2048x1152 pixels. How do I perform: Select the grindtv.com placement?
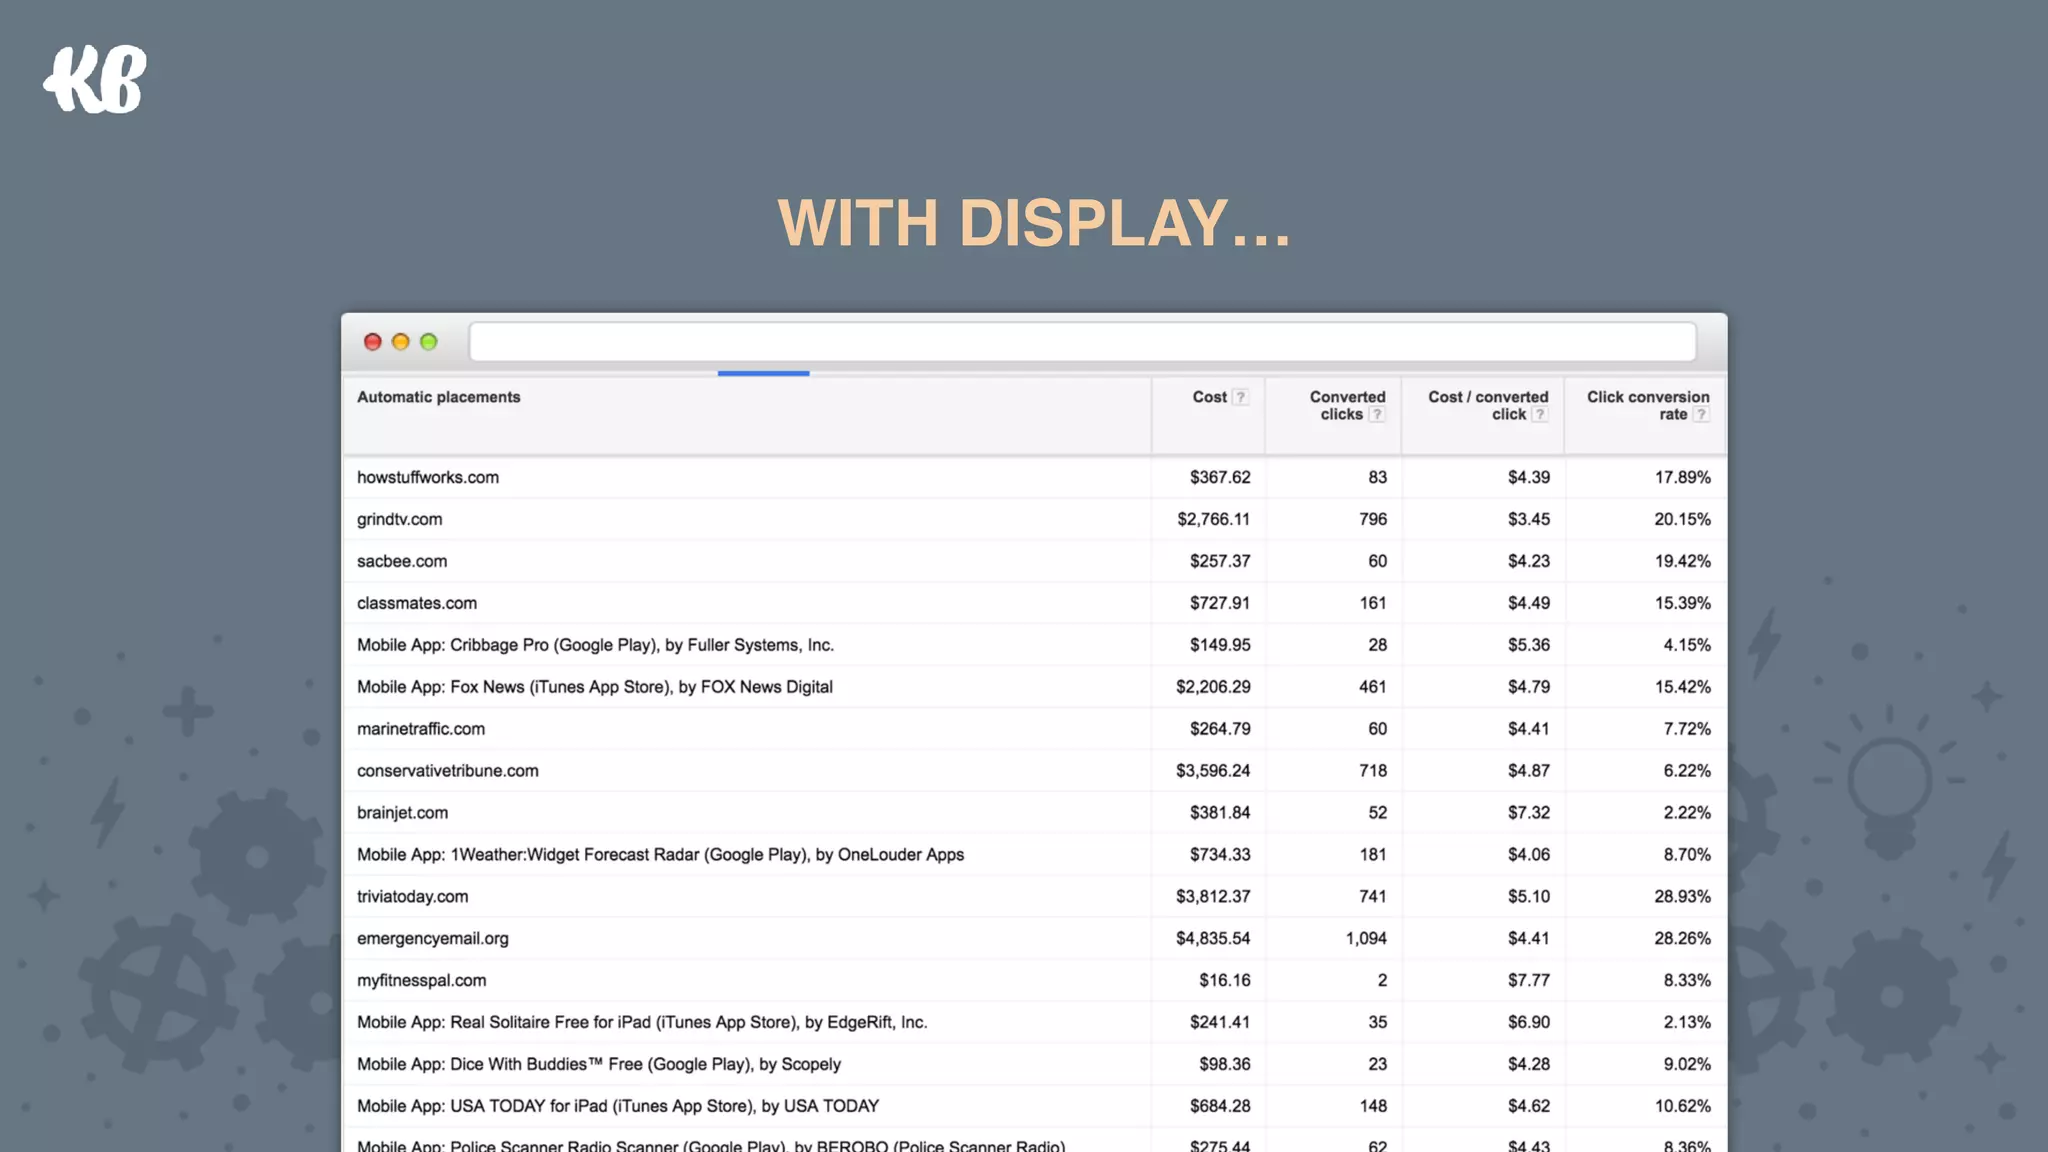pyautogui.click(x=399, y=519)
